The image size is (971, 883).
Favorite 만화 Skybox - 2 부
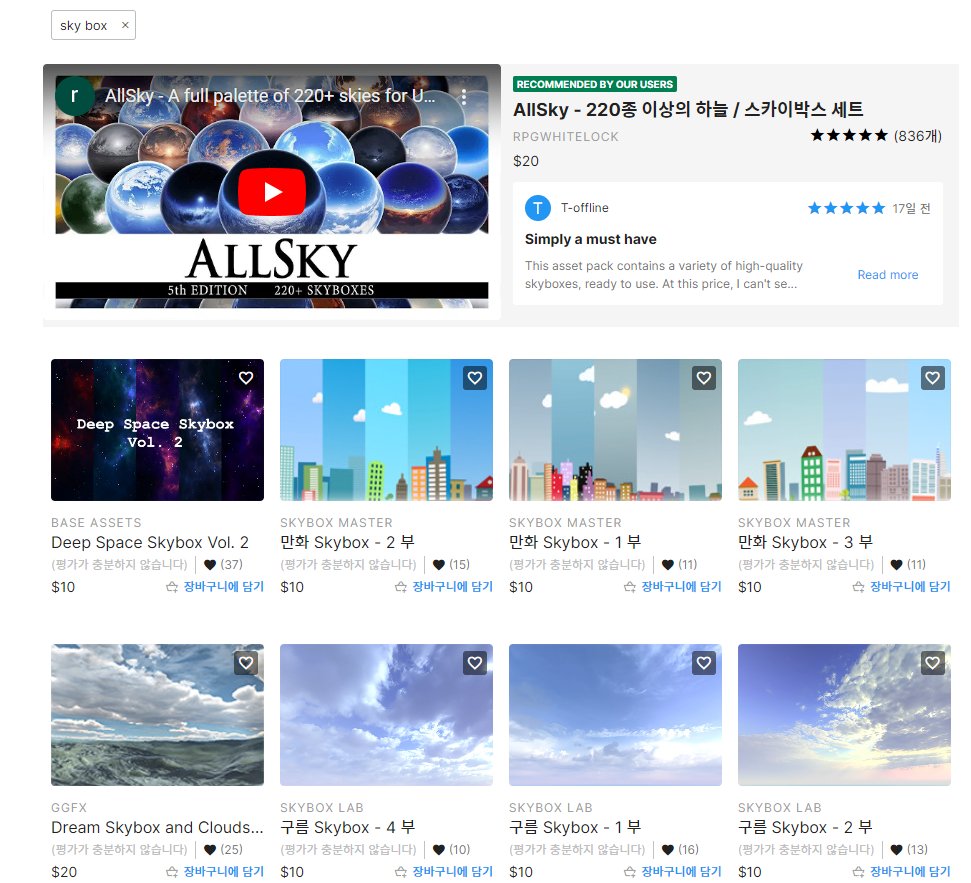(475, 378)
